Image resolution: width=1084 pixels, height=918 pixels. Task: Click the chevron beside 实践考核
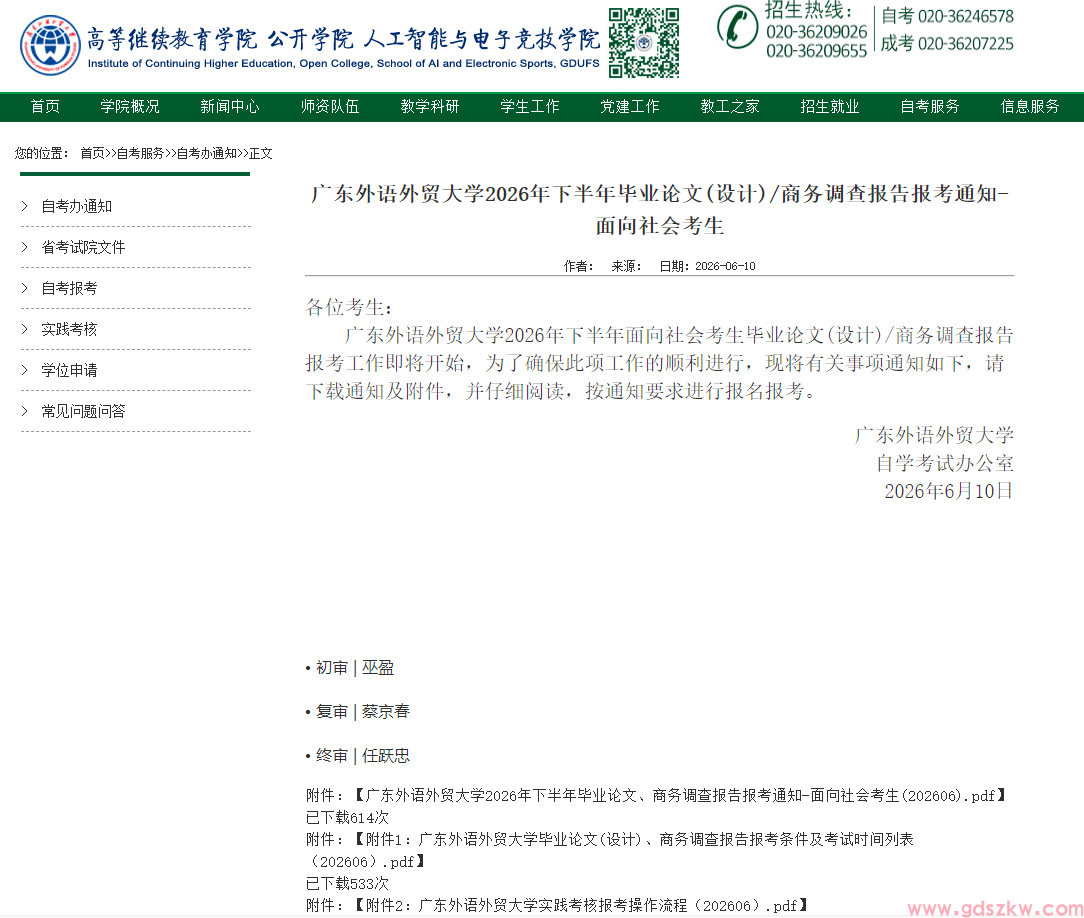[25, 329]
